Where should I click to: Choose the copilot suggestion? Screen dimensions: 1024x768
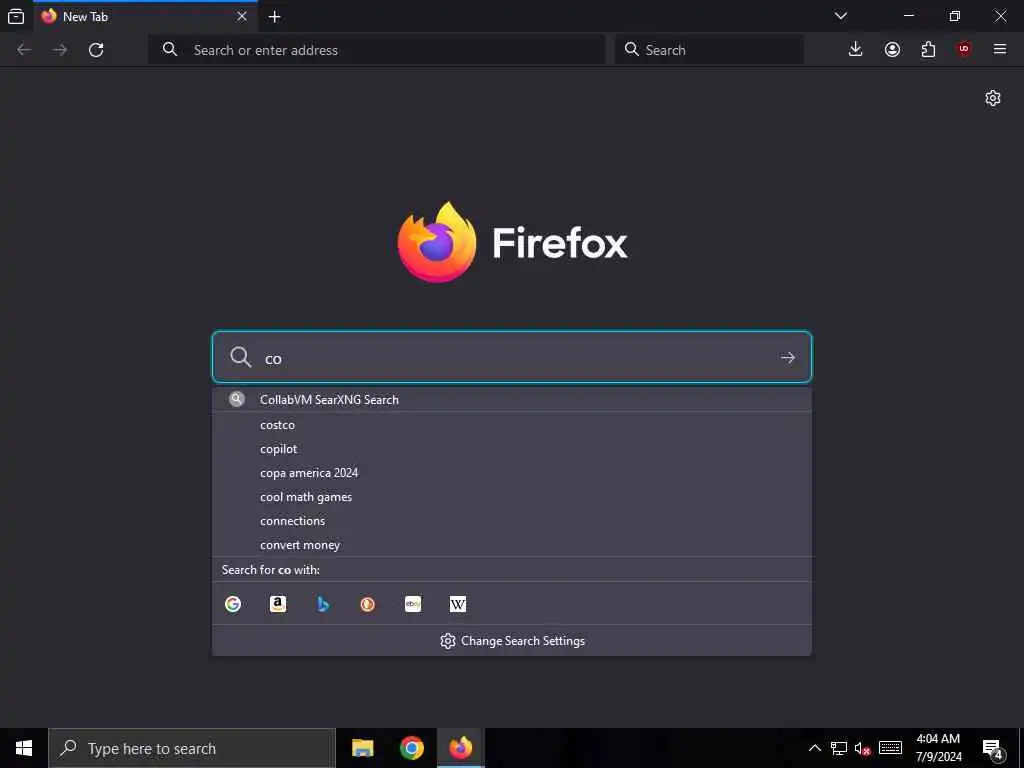click(511, 449)
